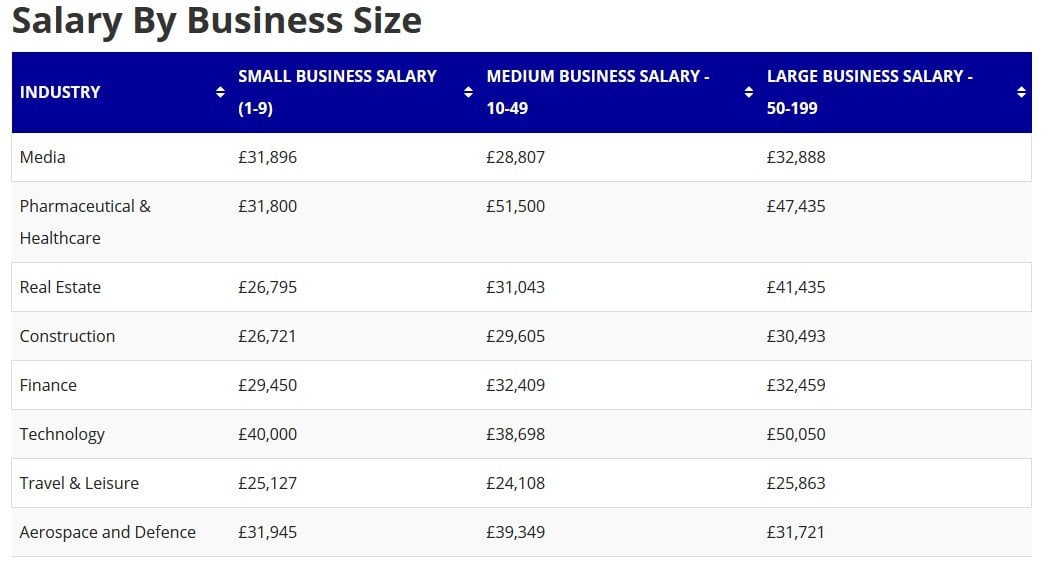Sort table by the Industry column header
1042x563 pixels.
60,92
